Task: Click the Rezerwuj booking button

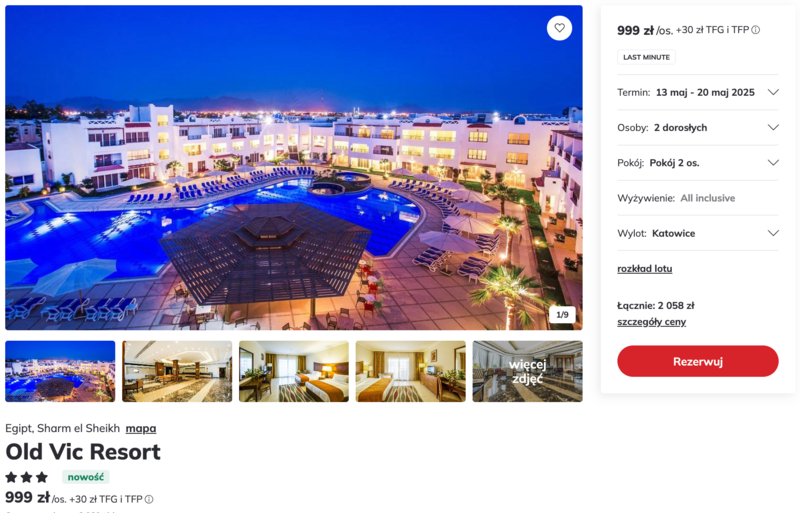Action: coord(697,361)
